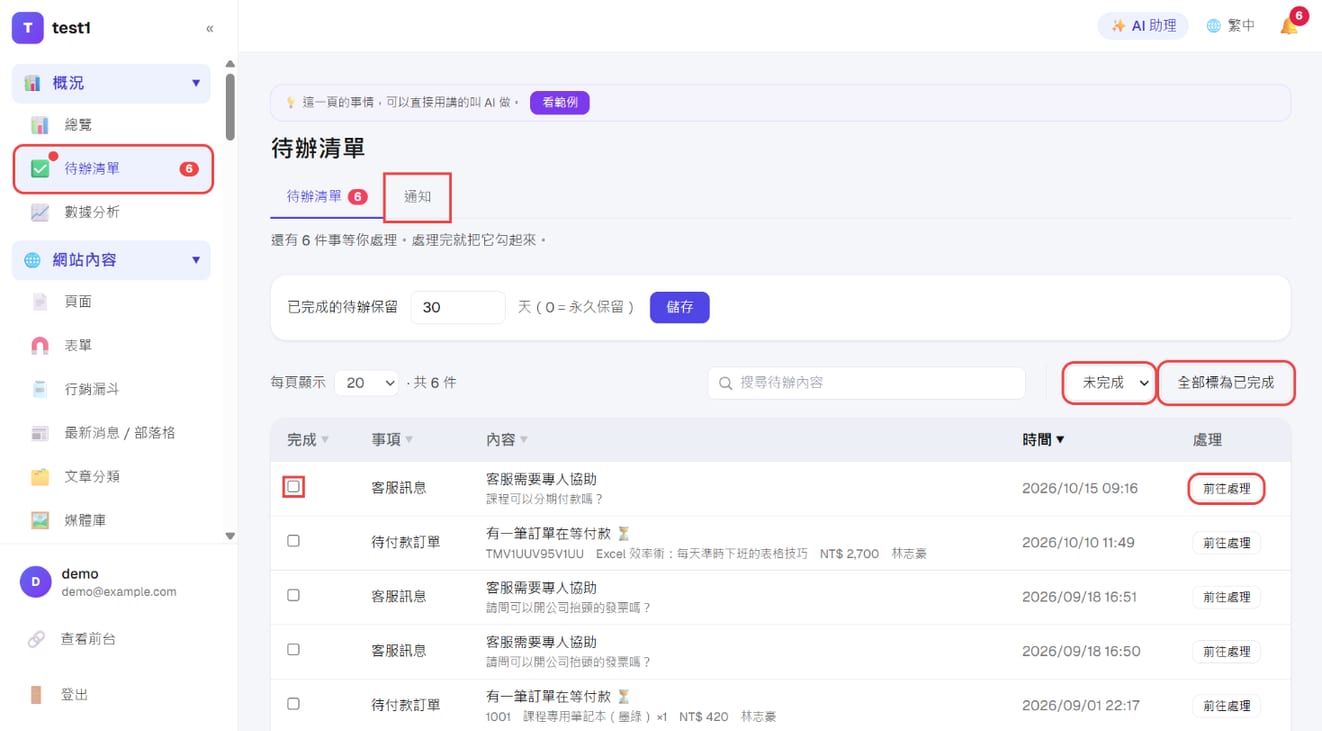Click the 看範例 button

(560, 102)
